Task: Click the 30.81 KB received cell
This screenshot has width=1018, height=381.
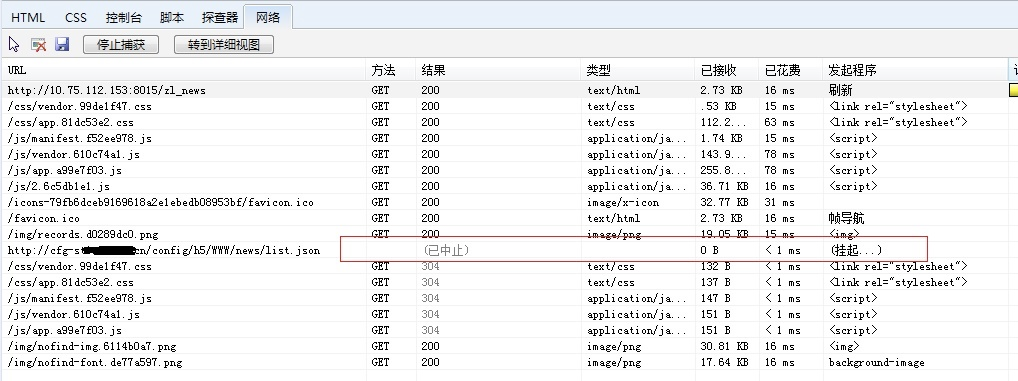Action: (x=724, y=346)
